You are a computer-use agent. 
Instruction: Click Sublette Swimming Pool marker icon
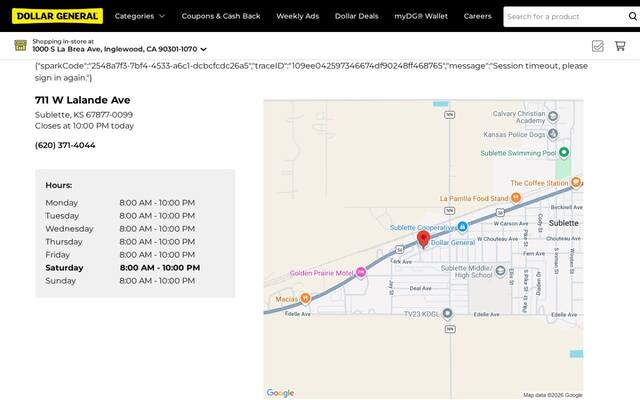[x=564, y=152]
